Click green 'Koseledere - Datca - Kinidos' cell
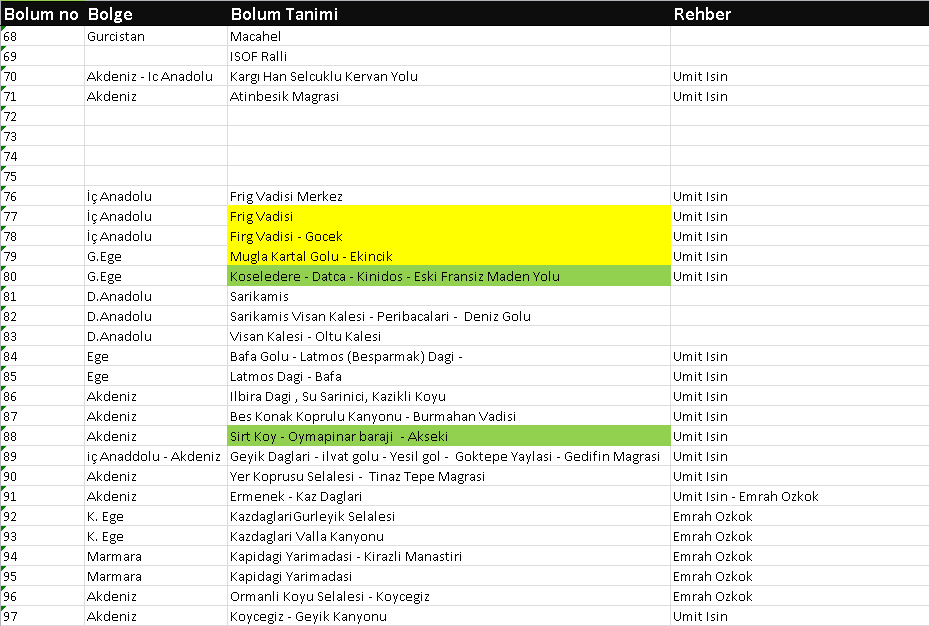This screenshot has height=626, width=929. (448, 276)
